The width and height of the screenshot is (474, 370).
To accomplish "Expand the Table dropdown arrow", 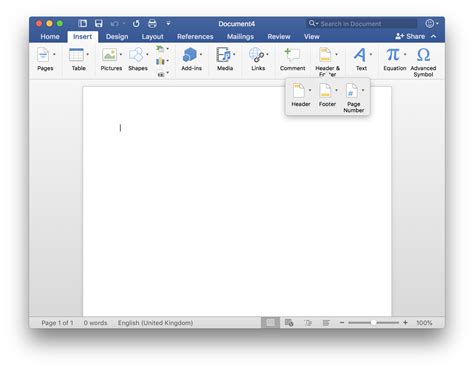I will click(88, 54).
